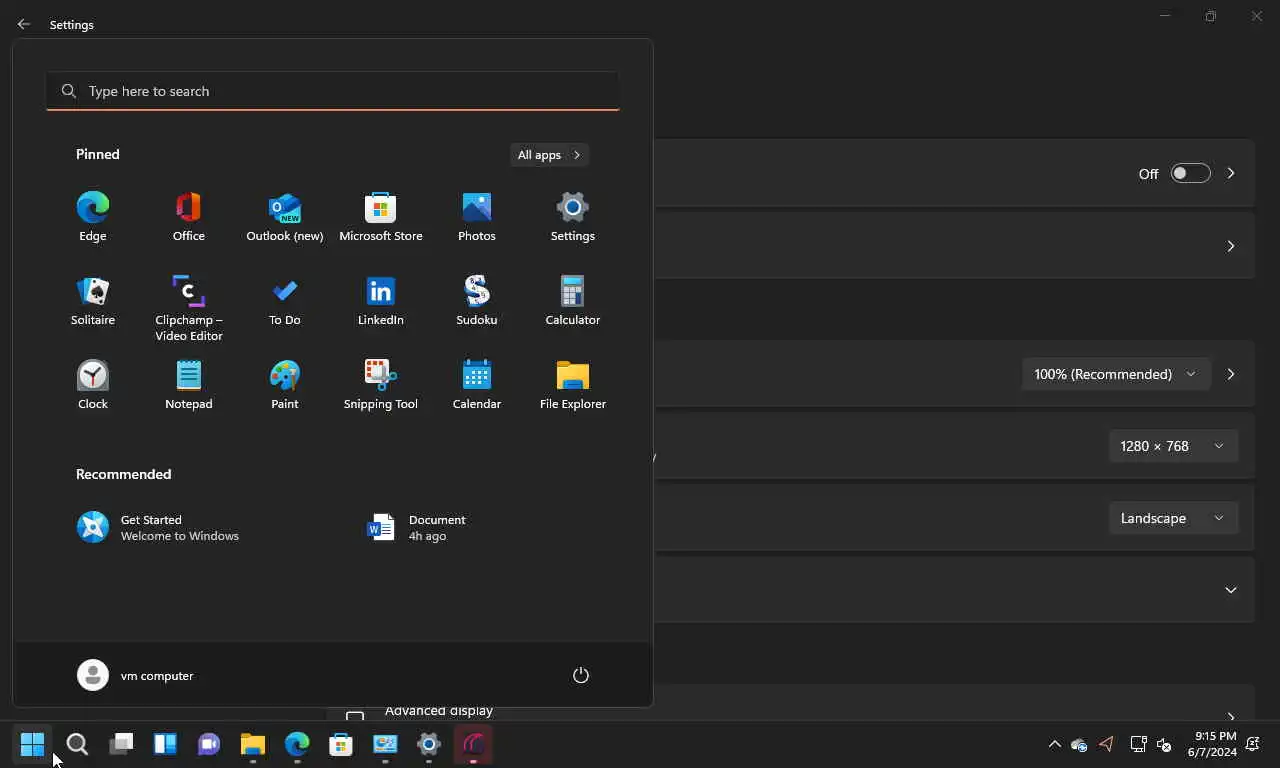Screen dimensions: 1280x768
Task: Click the Settings back arrow
Action: (24, 24)
